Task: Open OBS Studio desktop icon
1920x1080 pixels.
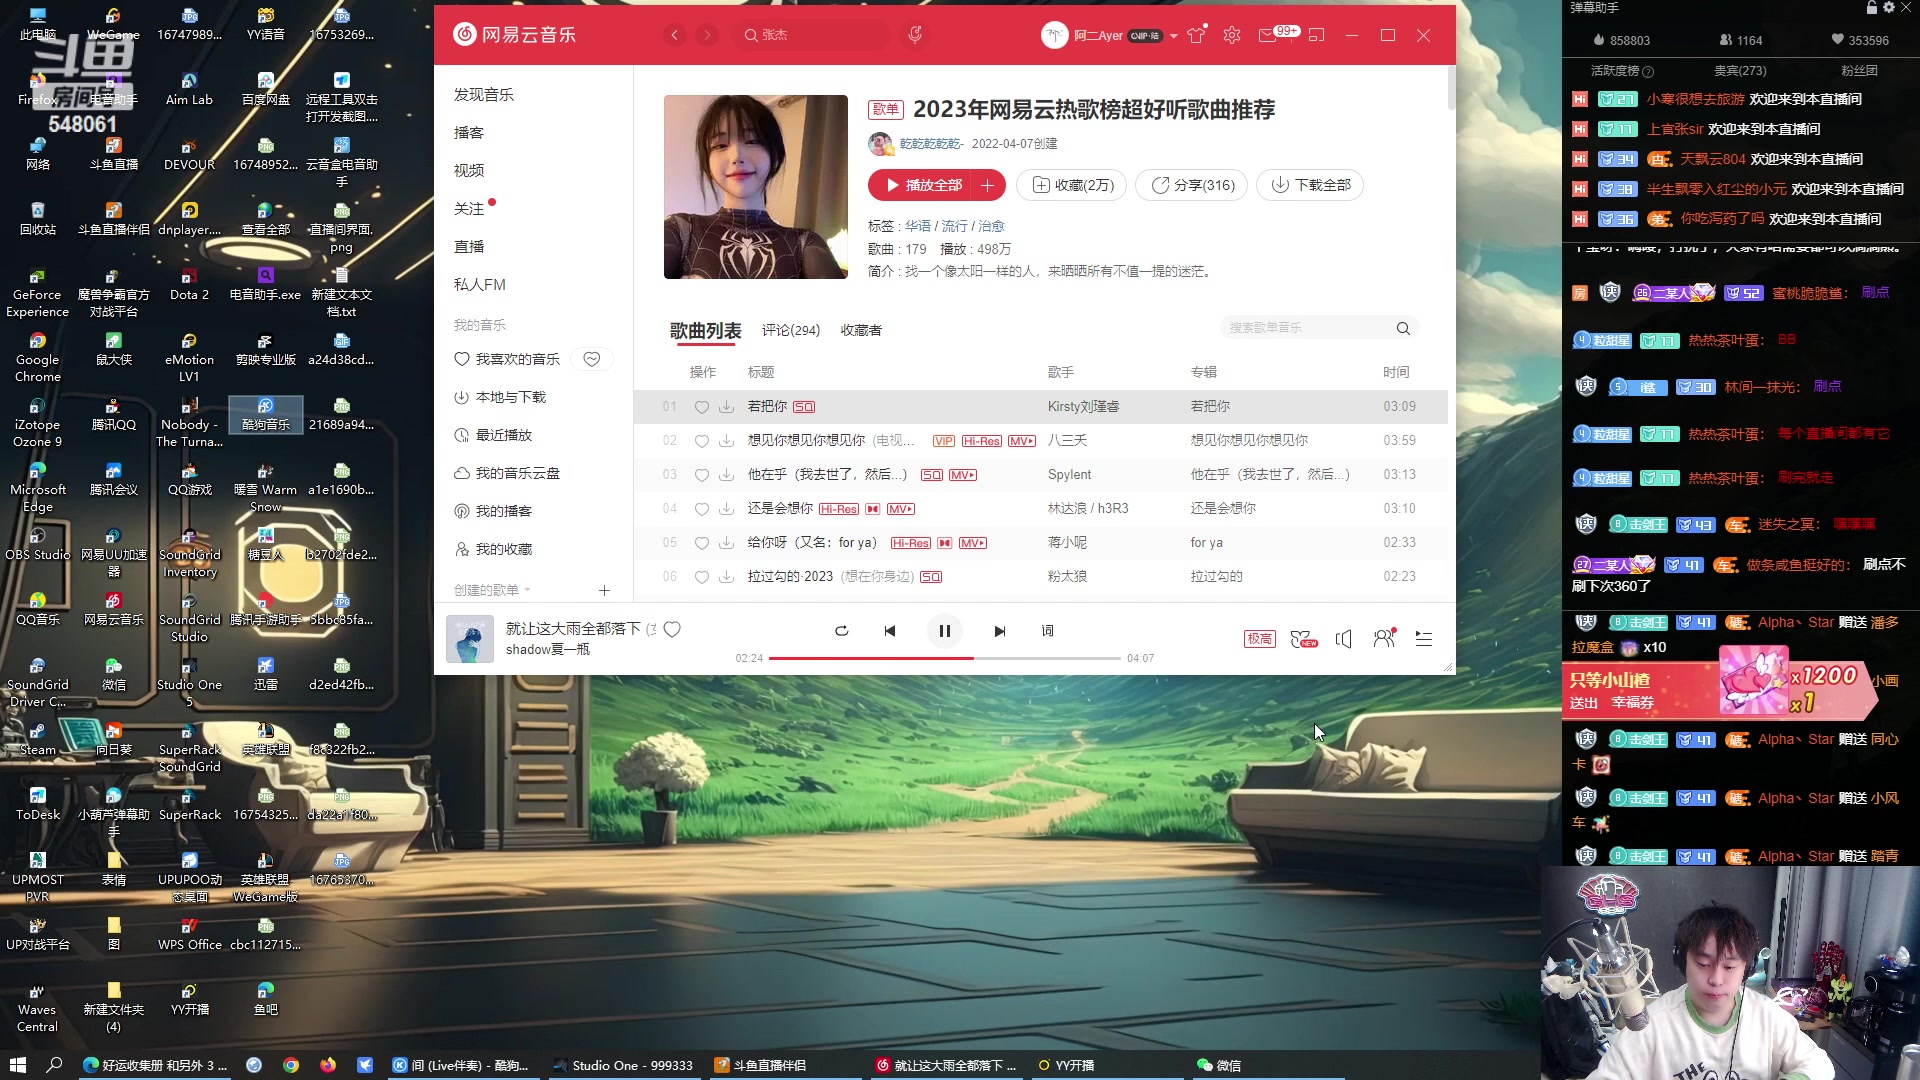Action: (x=38, y=543)
